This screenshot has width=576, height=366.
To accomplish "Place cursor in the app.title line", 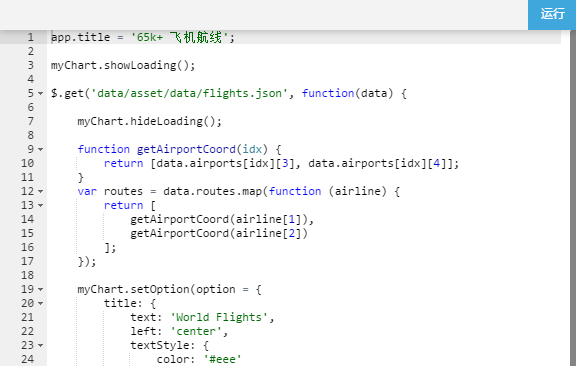I will click(306, 37).
